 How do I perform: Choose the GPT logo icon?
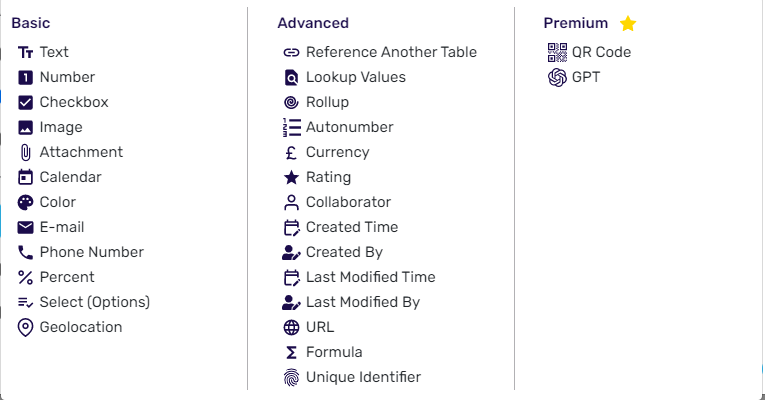click(x=557, y=77)
